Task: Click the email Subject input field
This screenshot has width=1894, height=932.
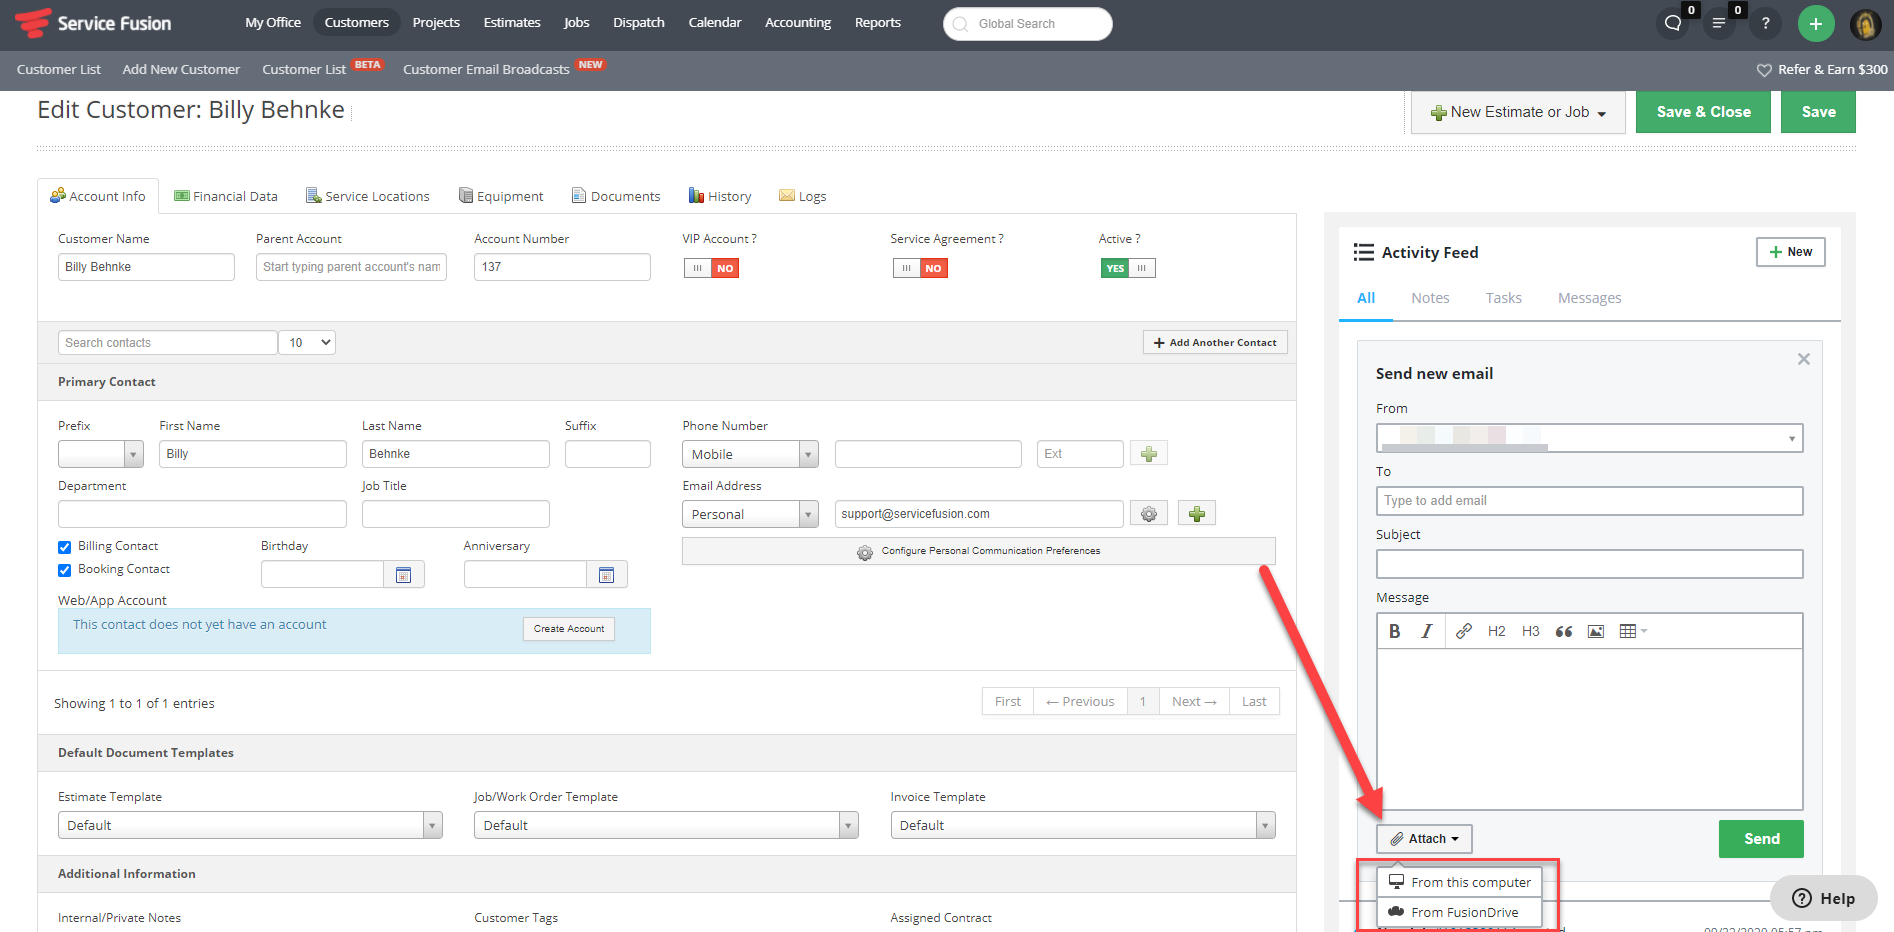Action: (x=1589, y=564)
